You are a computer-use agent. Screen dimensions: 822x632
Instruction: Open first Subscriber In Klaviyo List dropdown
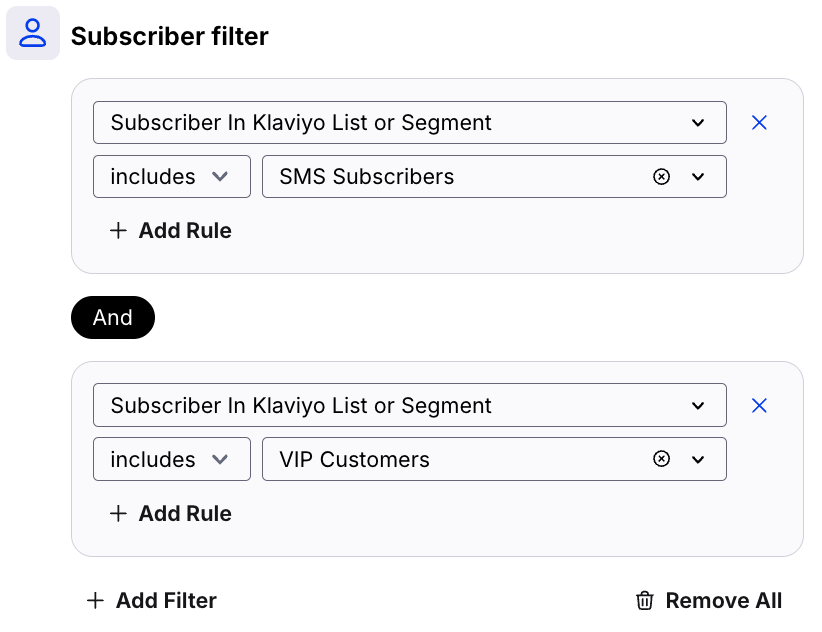(409, 122)
